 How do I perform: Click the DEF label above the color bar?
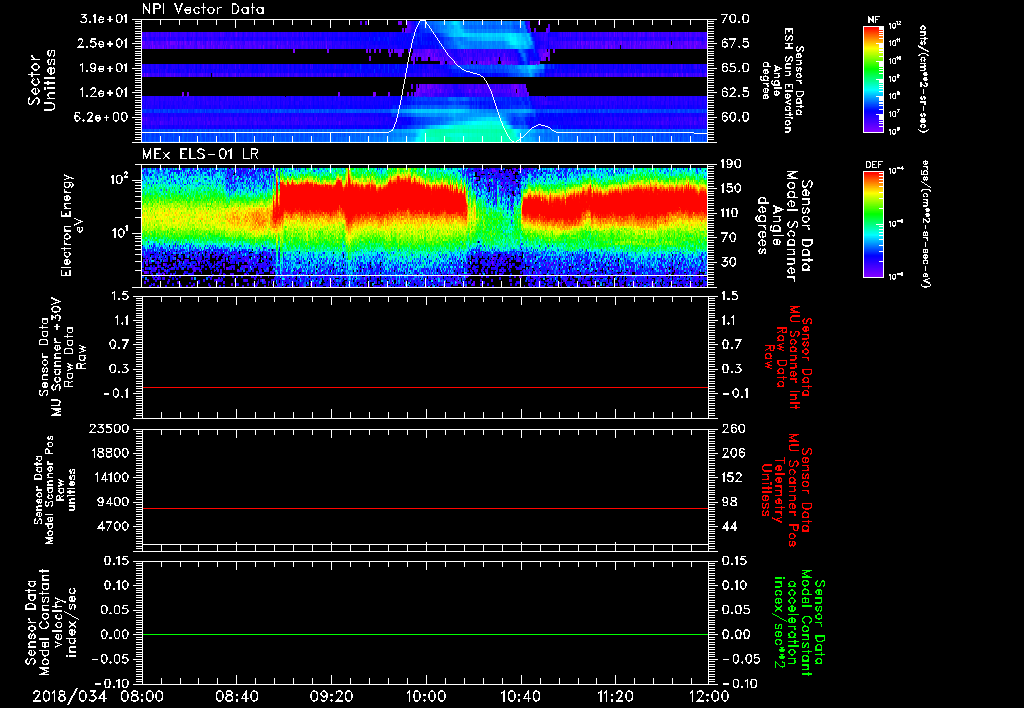point(874,165)
